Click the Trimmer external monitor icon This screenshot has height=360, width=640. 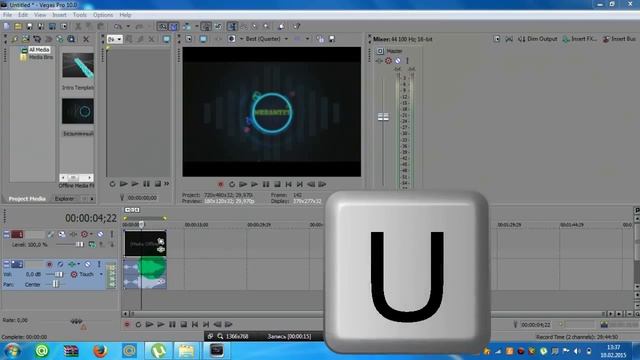167,39
